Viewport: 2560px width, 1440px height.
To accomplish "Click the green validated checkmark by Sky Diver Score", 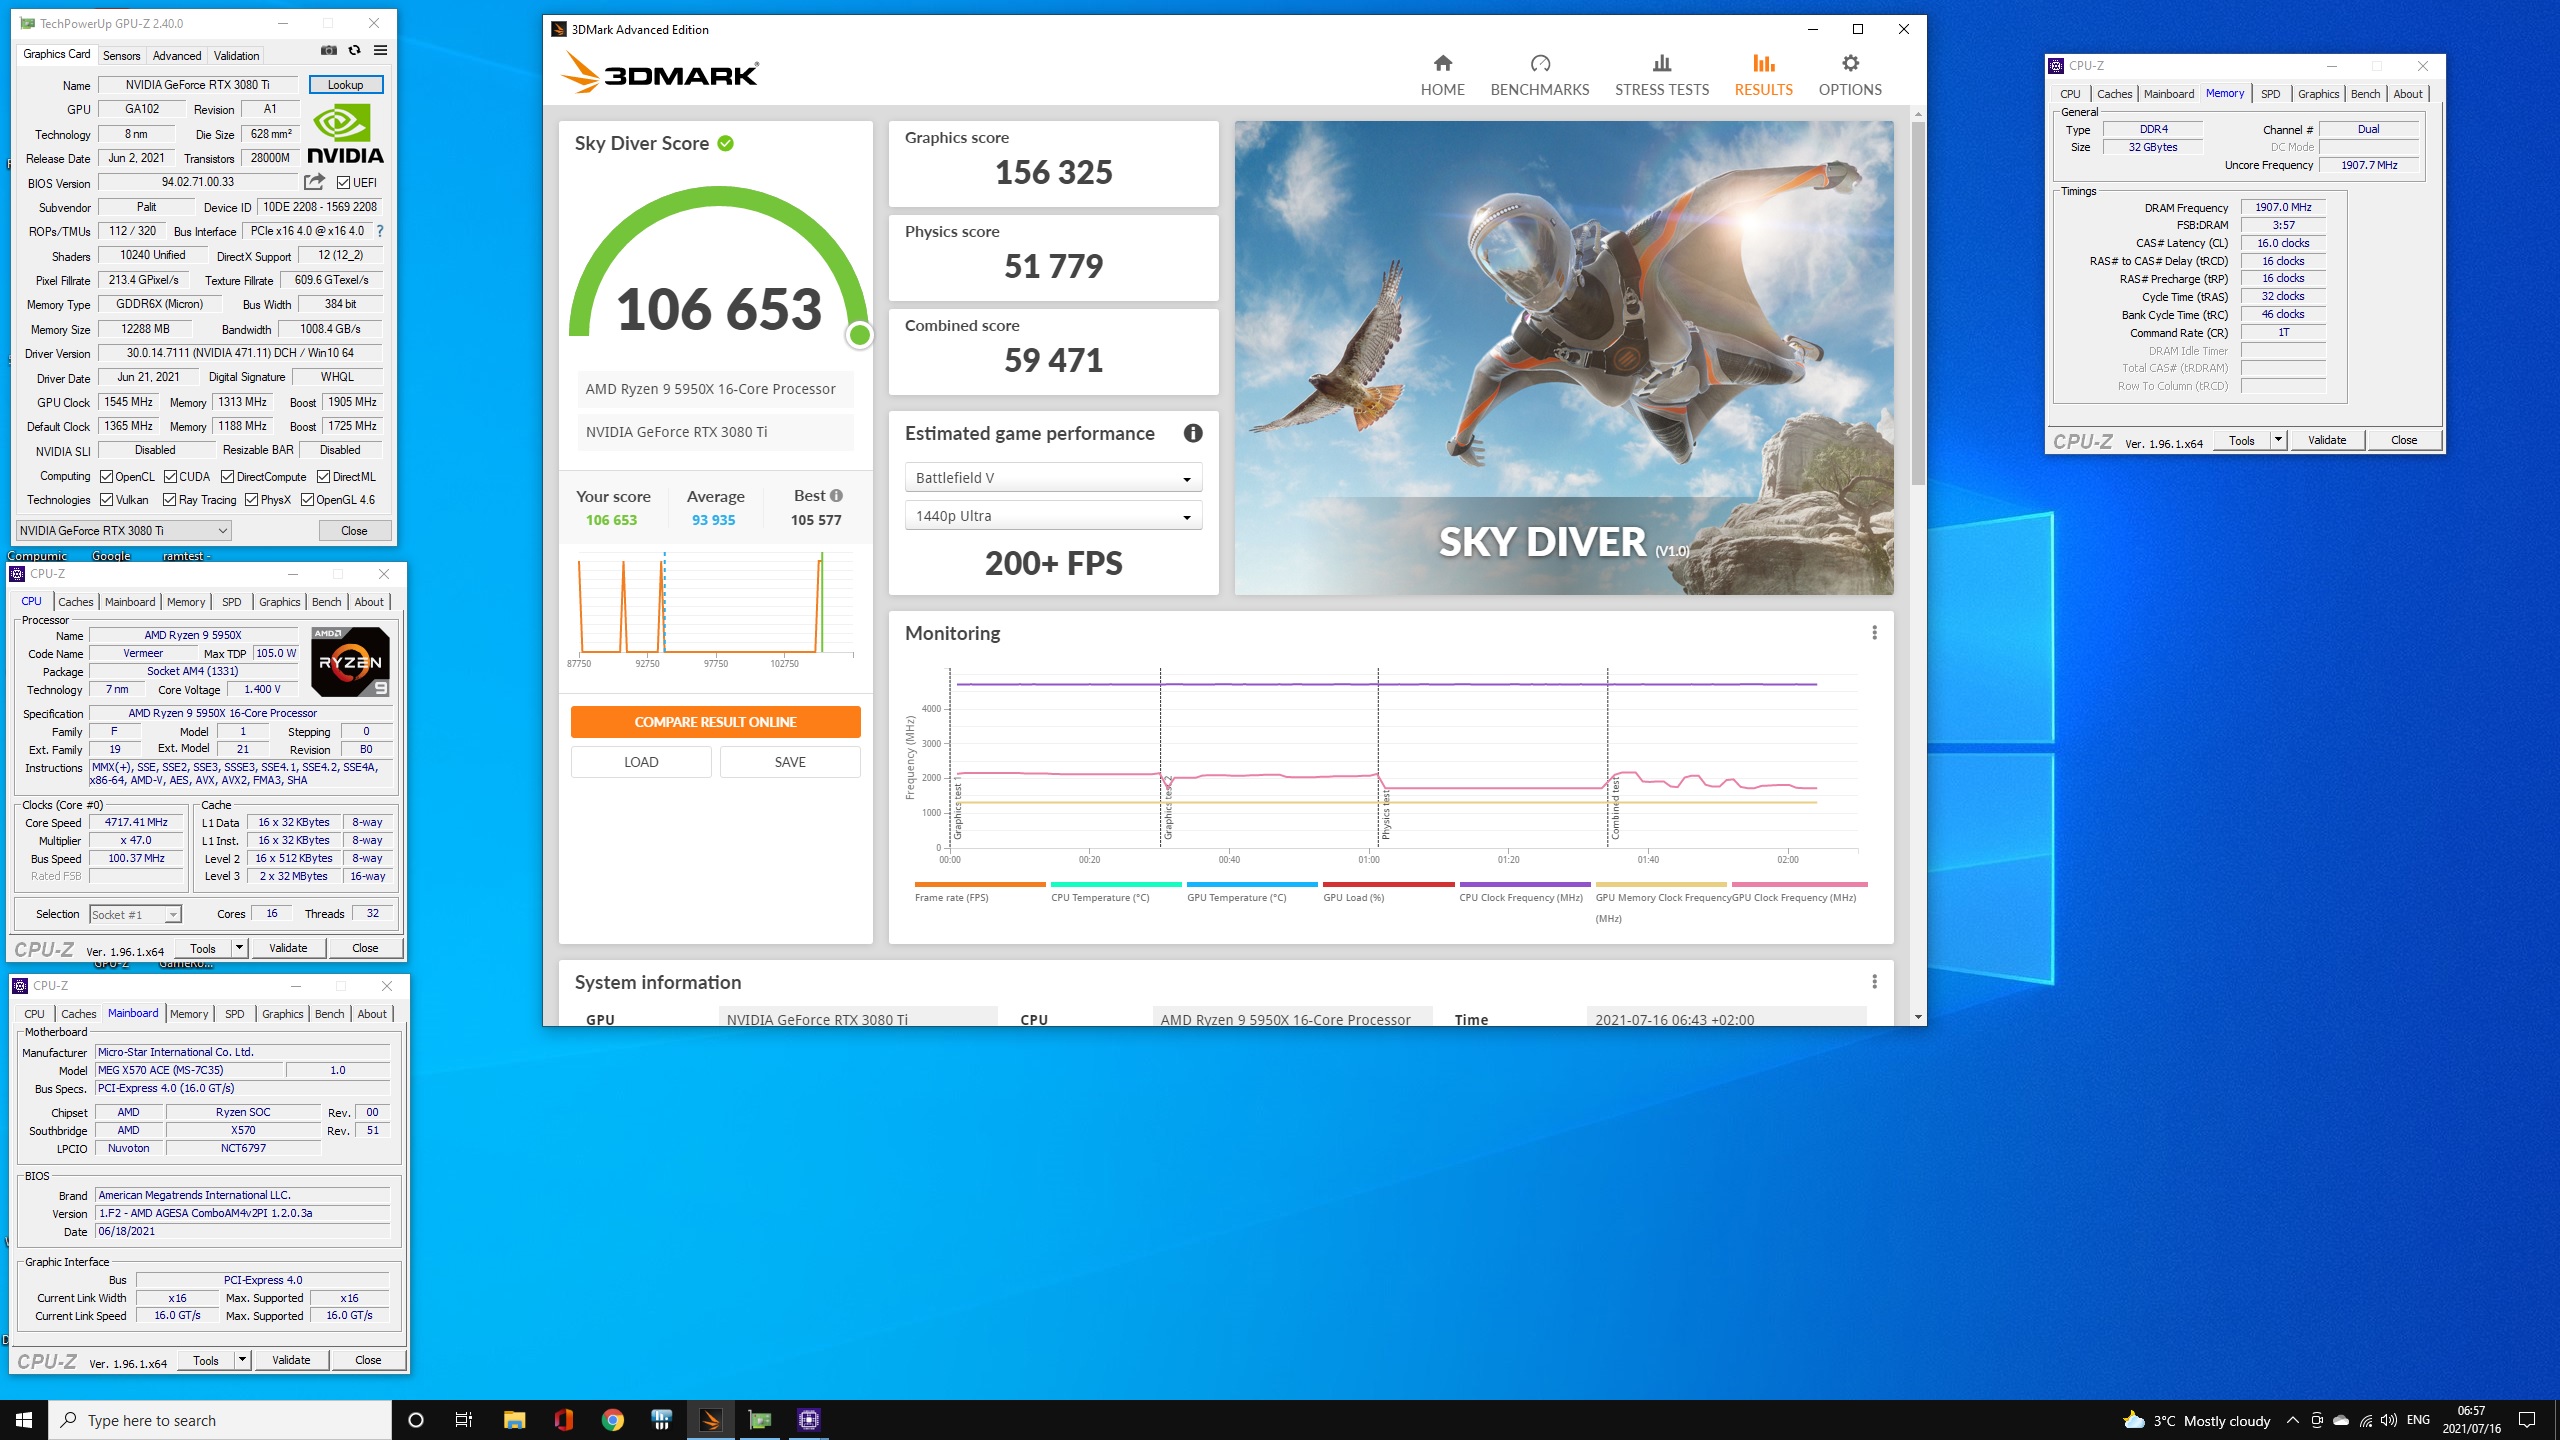I will (726, 143).
